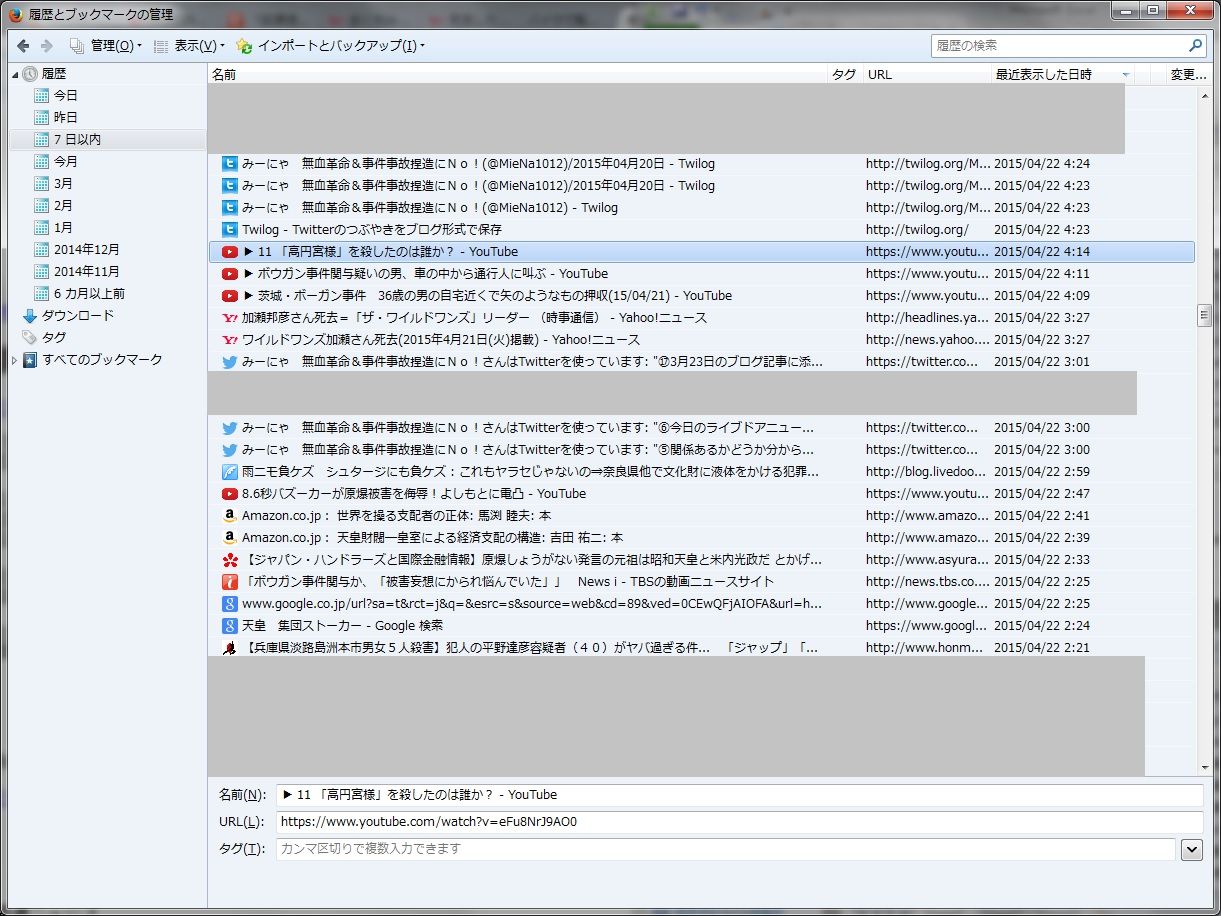This screenshot has width=1221, height=916.
Task: Open the ダウンロード downloads item
Action: click(77, 316)
